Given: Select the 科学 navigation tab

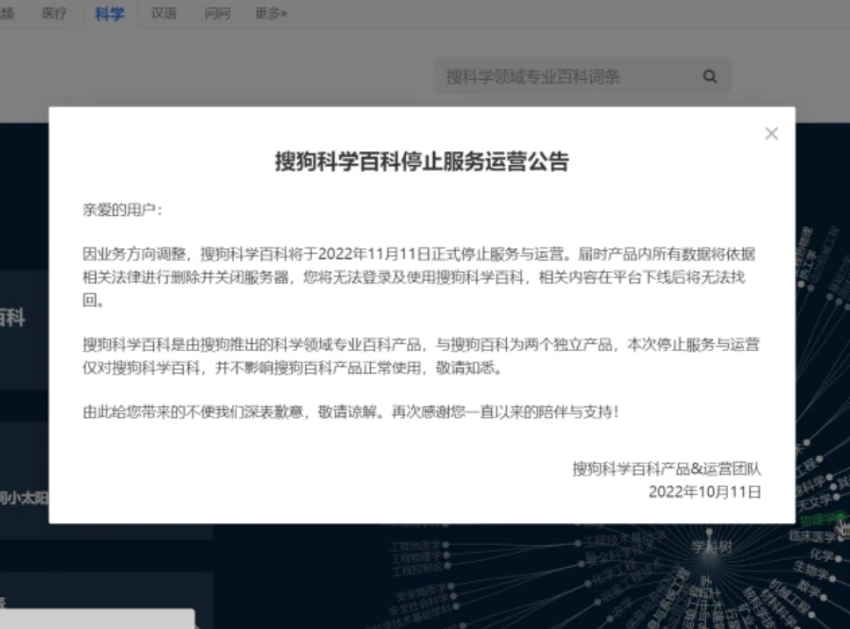Looking at the screenshot, I should [x=109, y=13].
